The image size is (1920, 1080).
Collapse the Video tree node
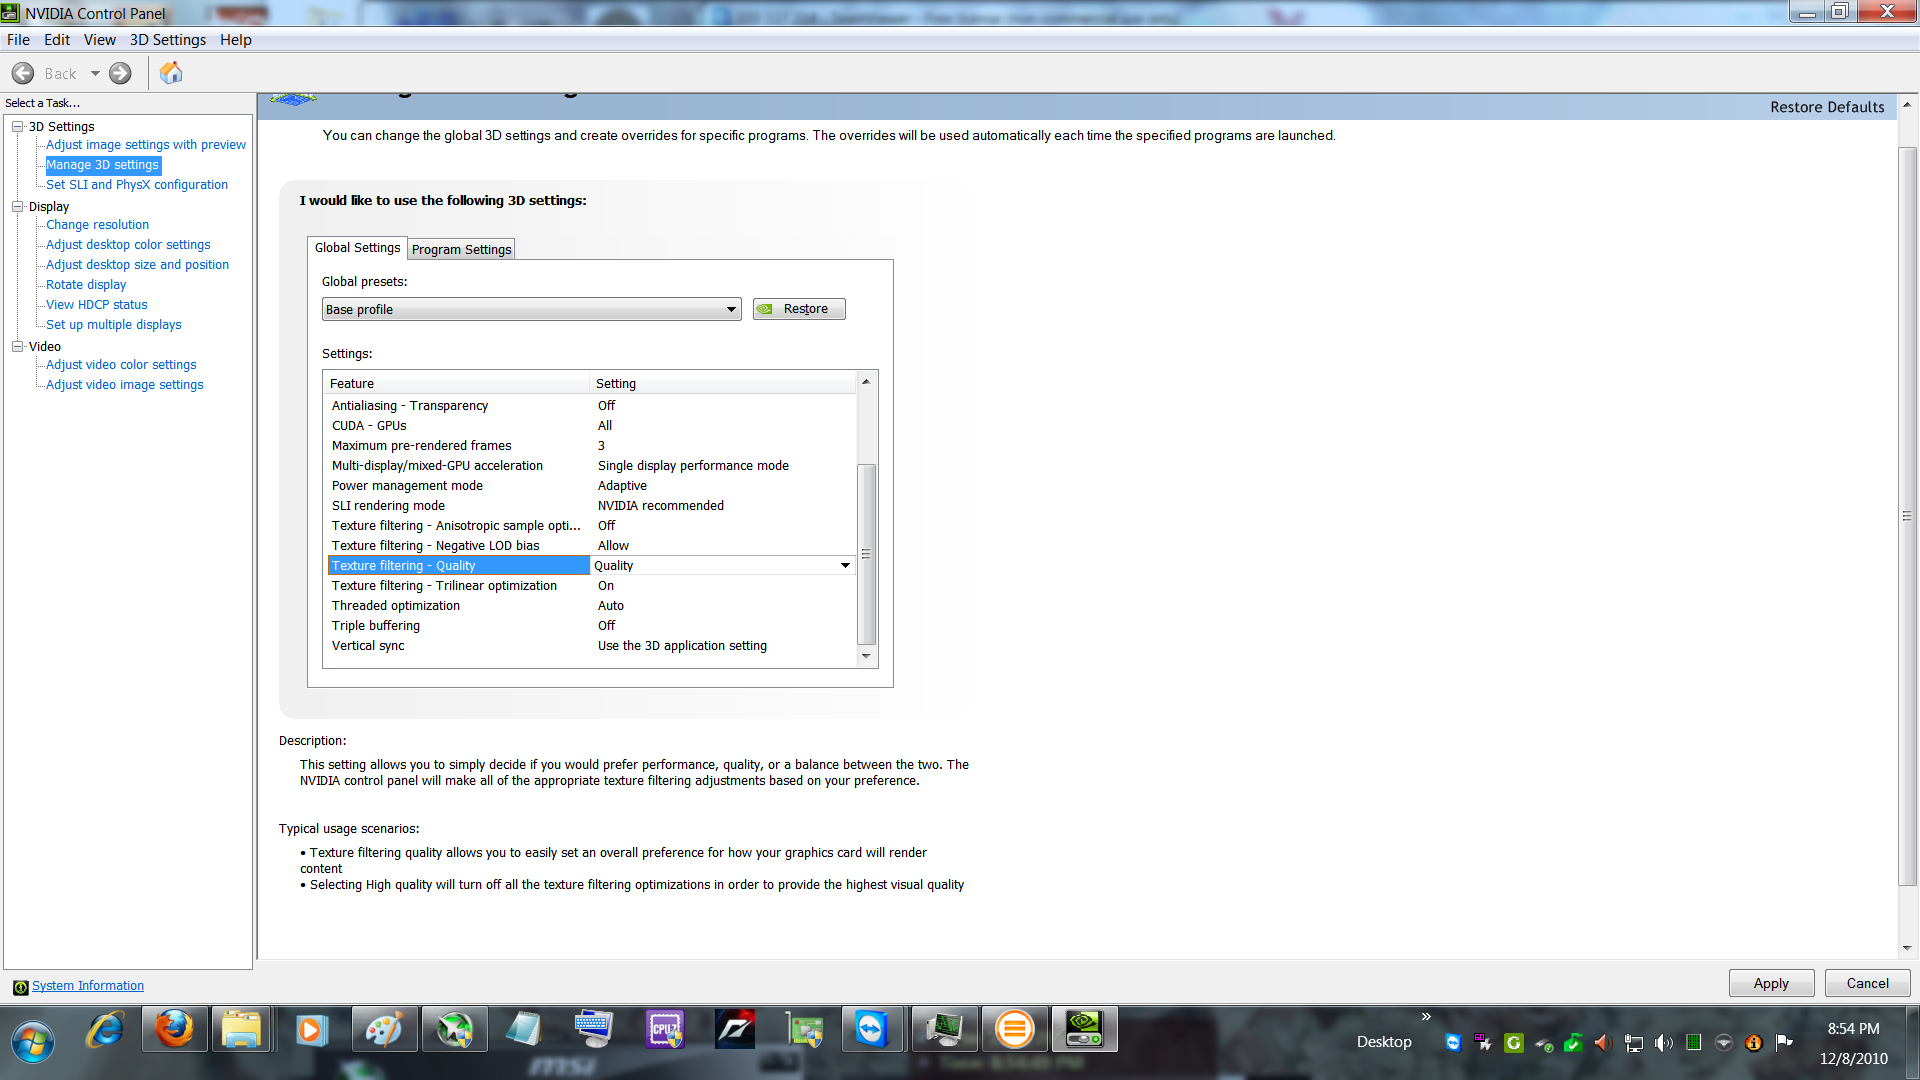click(17, 347)
